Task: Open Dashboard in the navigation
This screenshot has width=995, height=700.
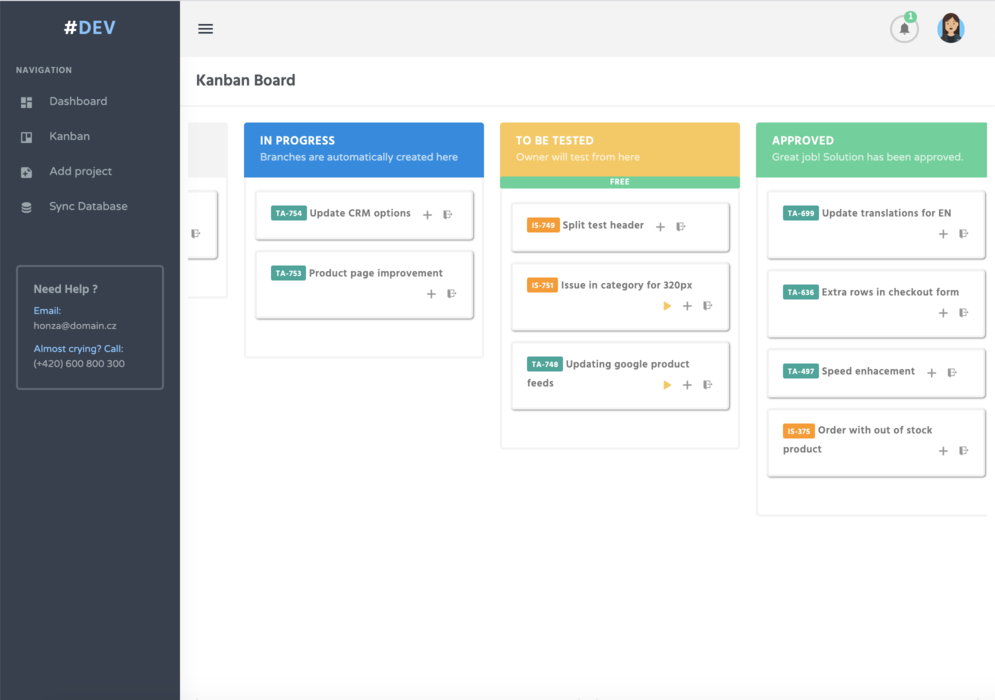Action: (x=78, y=102)
